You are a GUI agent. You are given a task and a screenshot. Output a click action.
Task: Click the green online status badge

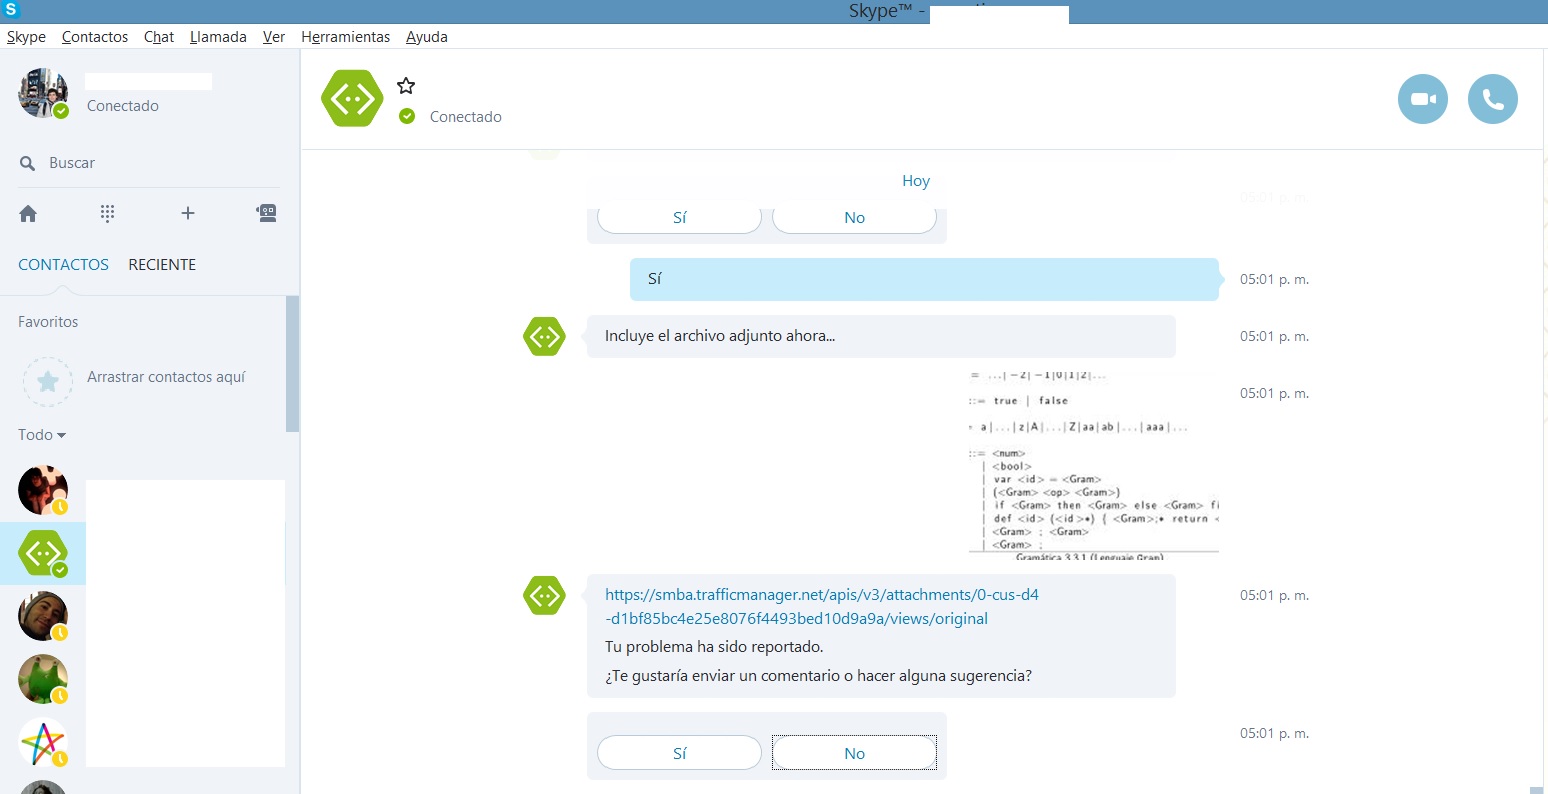407,116
